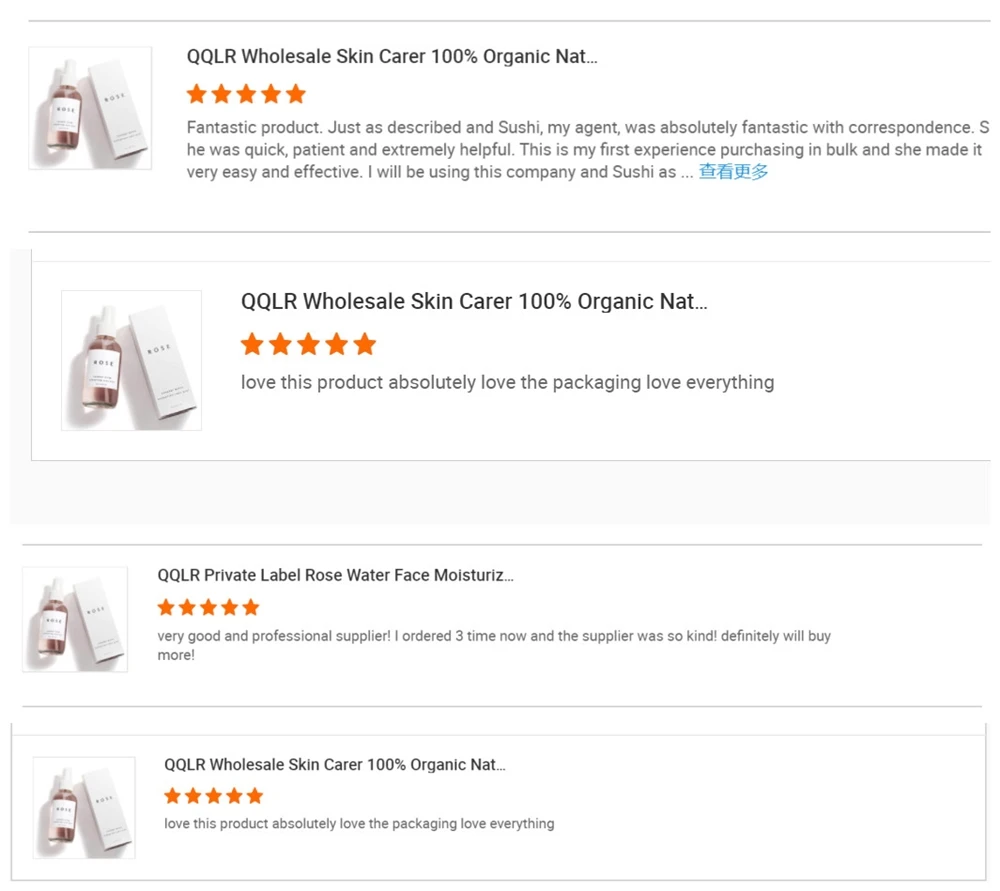The width and height of the screenshot is (1000, 891).
Task: Click first star in the bottom review card
Action: pos(173,796)
